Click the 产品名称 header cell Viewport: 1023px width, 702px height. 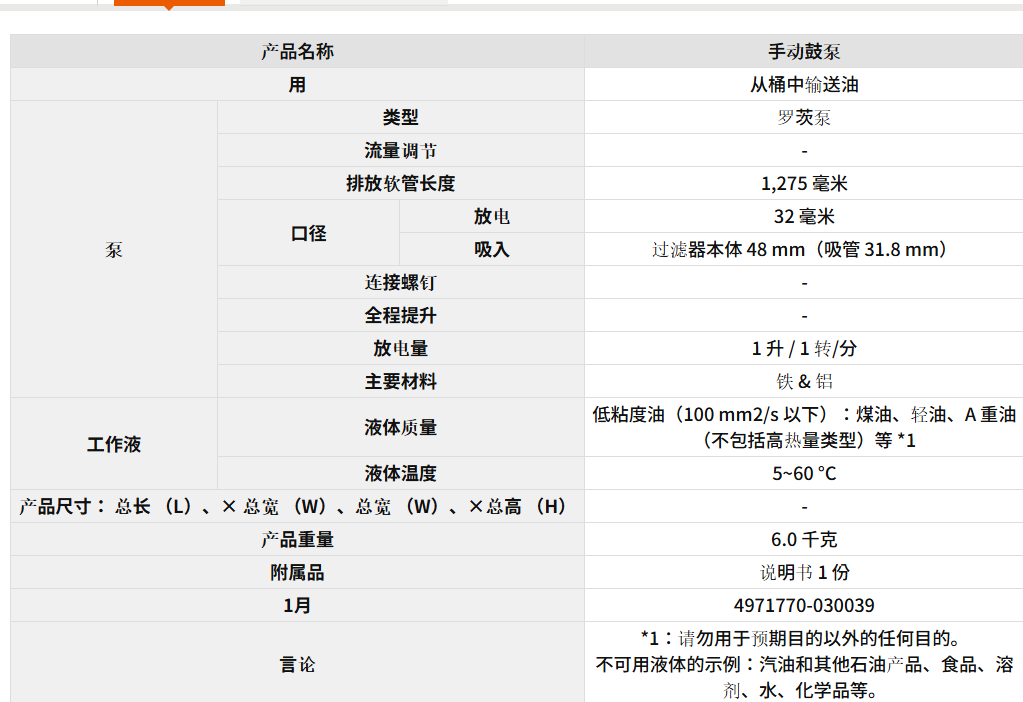(x=297, y=52)
